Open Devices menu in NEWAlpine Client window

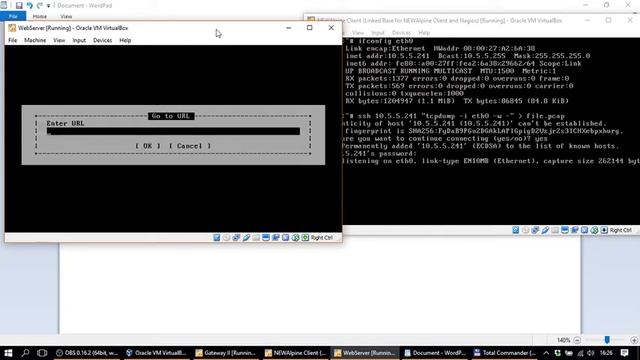(x=401, y=33)
